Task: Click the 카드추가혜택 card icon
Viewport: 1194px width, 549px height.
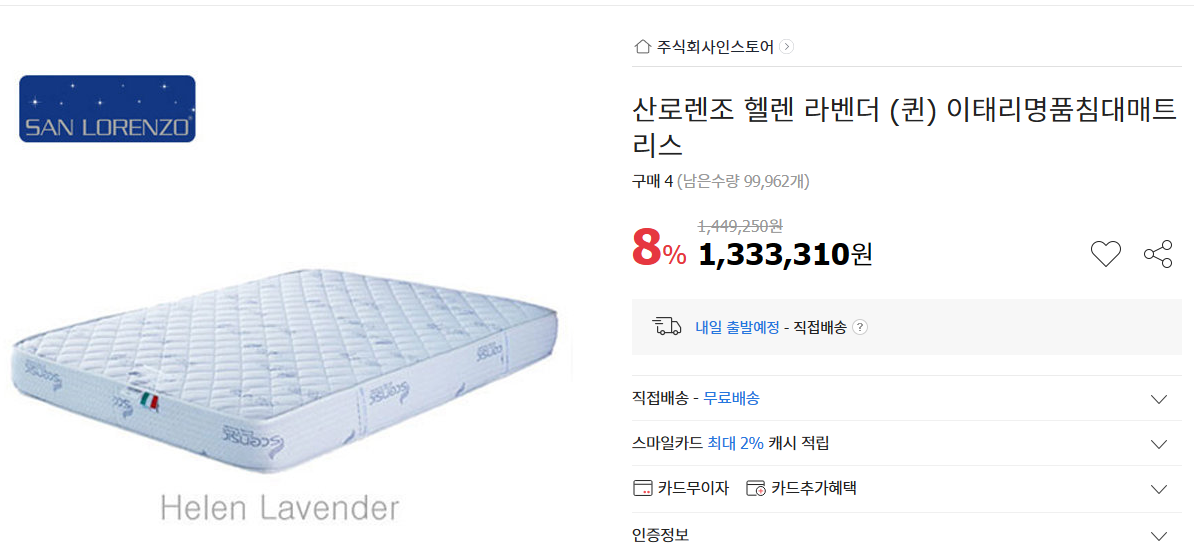Action: tap(756, 489)
